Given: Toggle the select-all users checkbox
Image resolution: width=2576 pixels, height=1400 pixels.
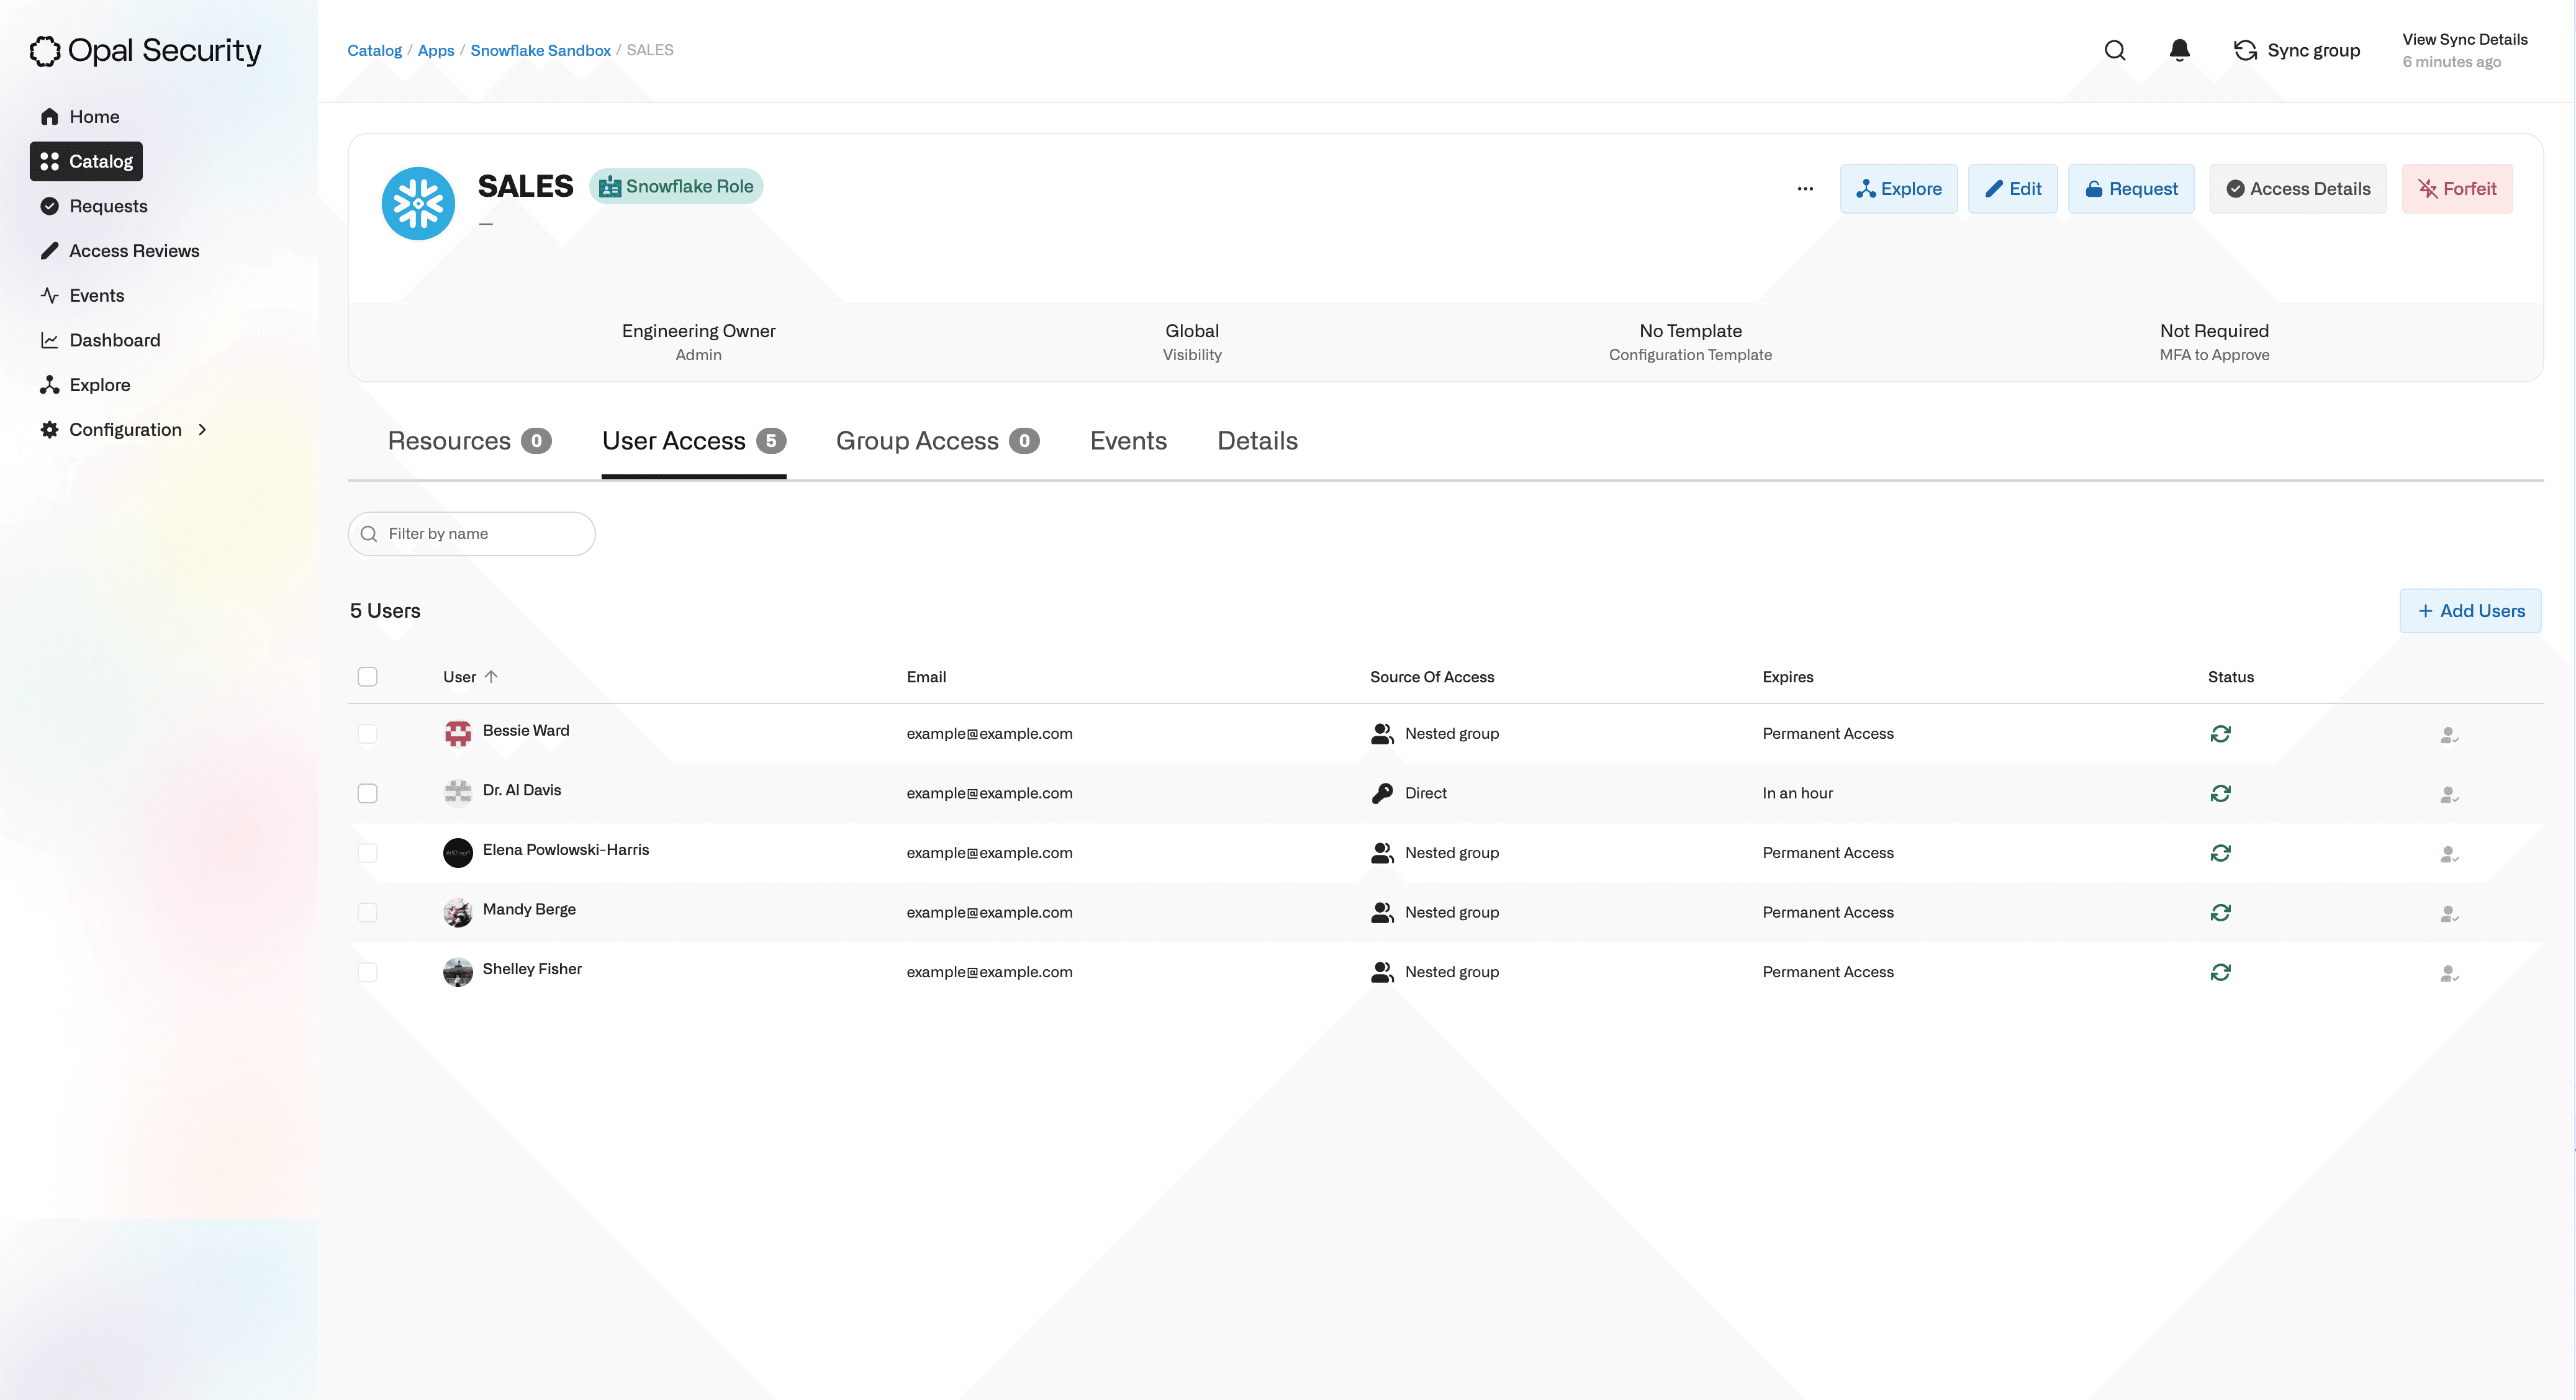Looking at the screenshot, I should pyautogui.click(x=367, y=677).
